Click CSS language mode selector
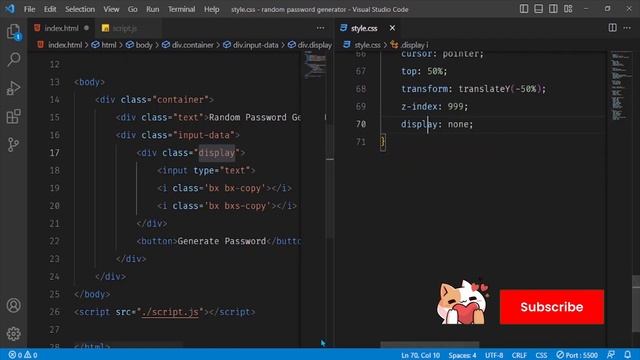640x360 pixels. tap(541, 355)
